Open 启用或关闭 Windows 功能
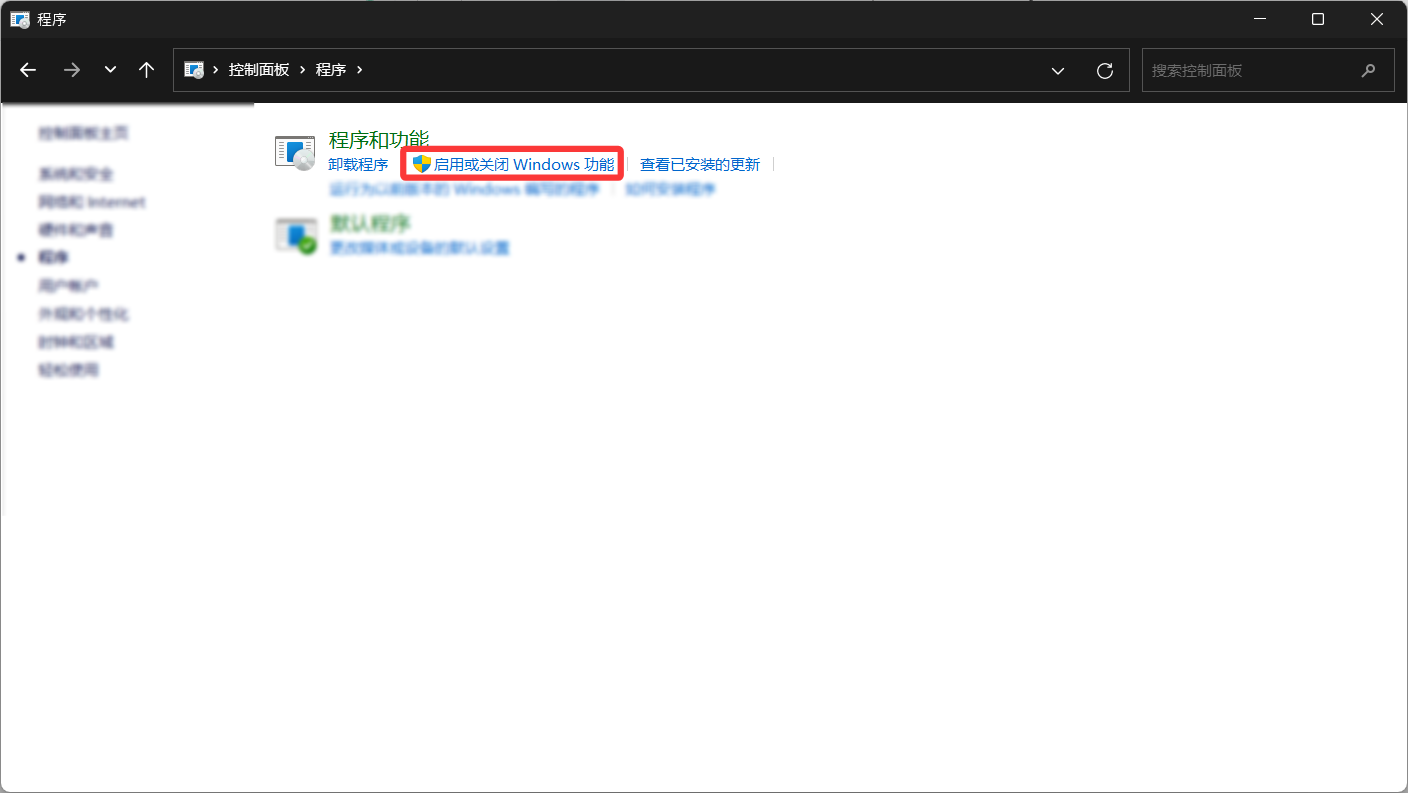This screenshot has width=1408, height=793. (x=523, y=165)
